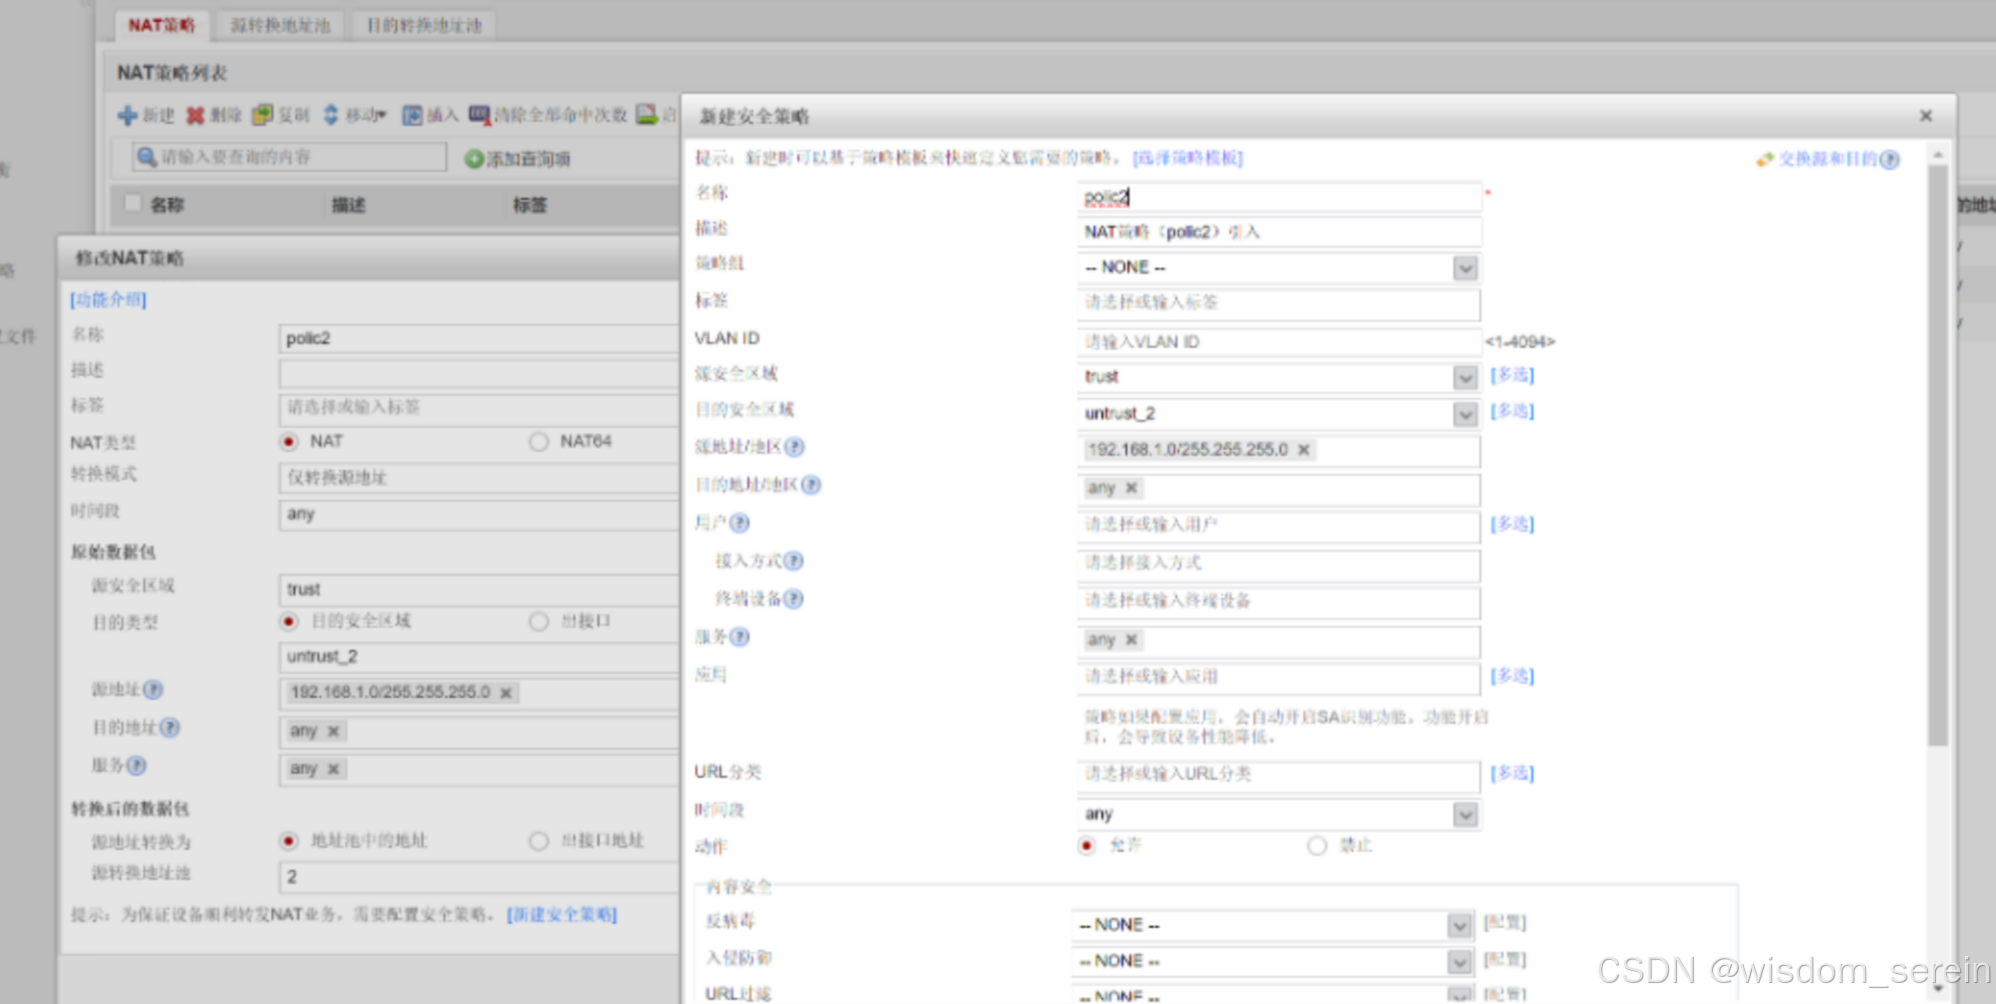Click help icon next to service in NAT dialog
The height and width of the screenshot is (1004, 1996).
pyautogui.click(x=136, y=765)
